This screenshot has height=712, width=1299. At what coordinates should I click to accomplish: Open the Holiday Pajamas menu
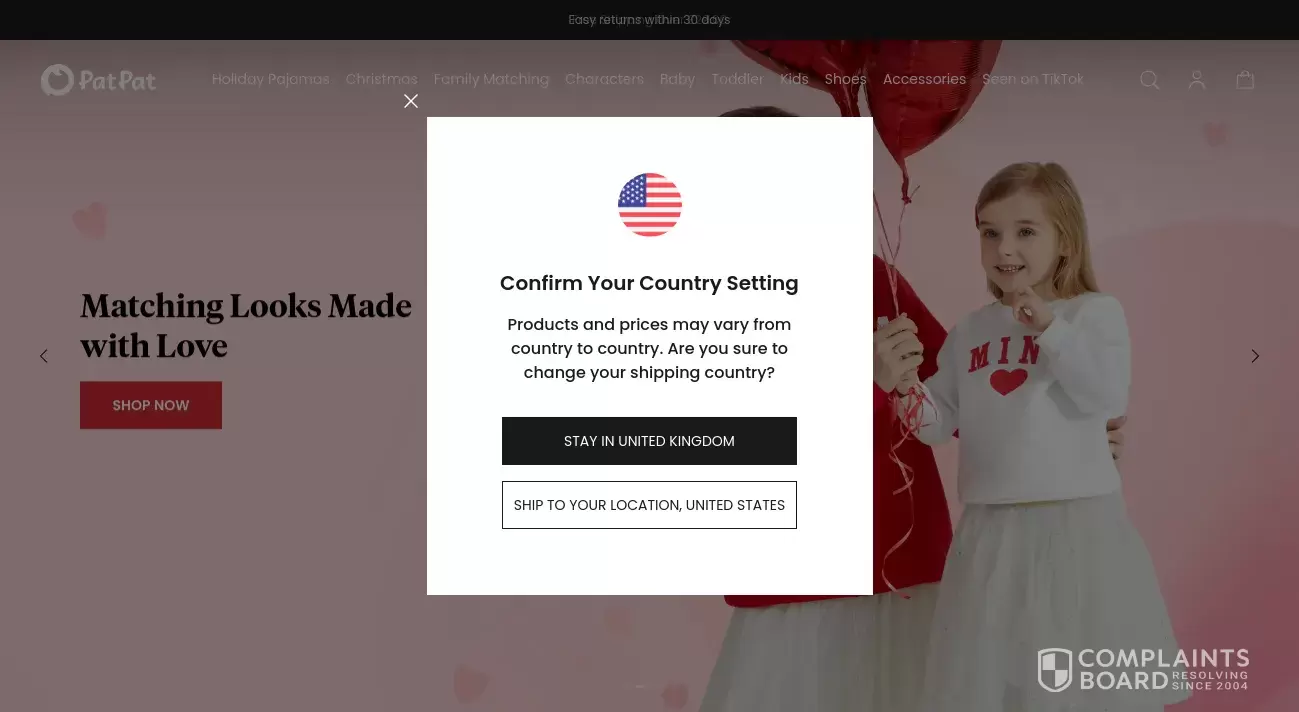point(271,79)
